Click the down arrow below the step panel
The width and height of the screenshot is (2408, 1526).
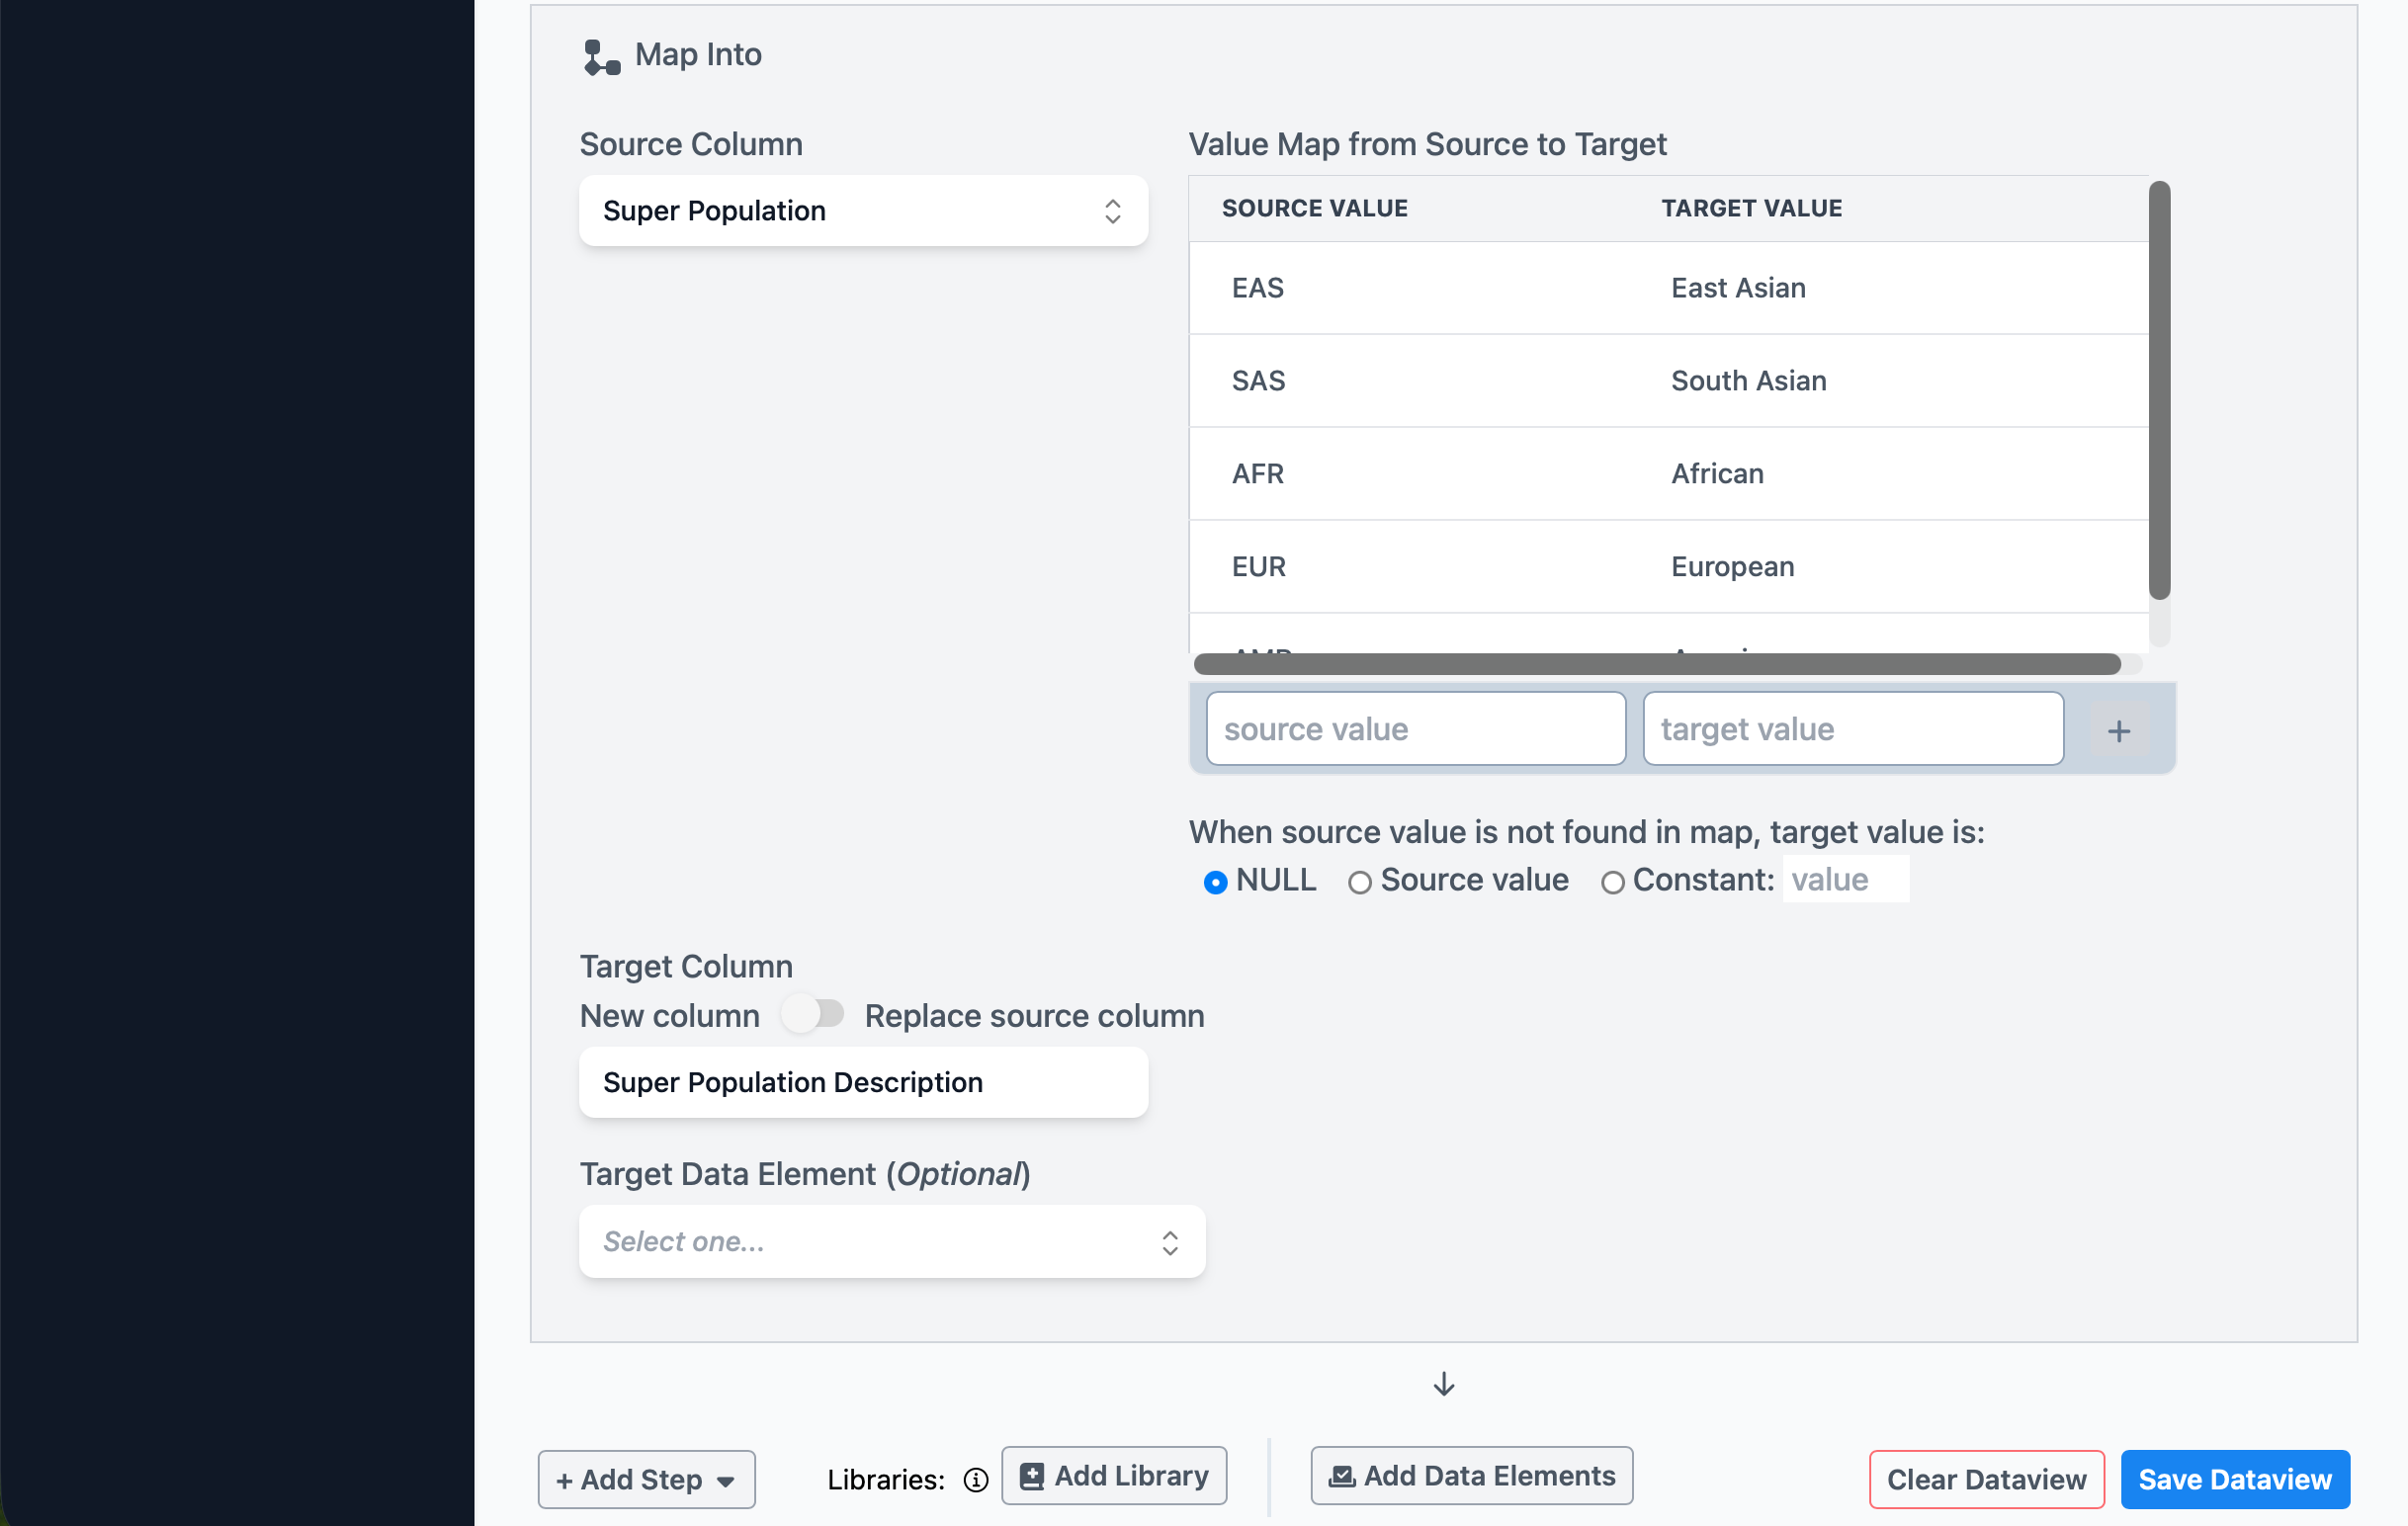[x=1443, y=1384]
